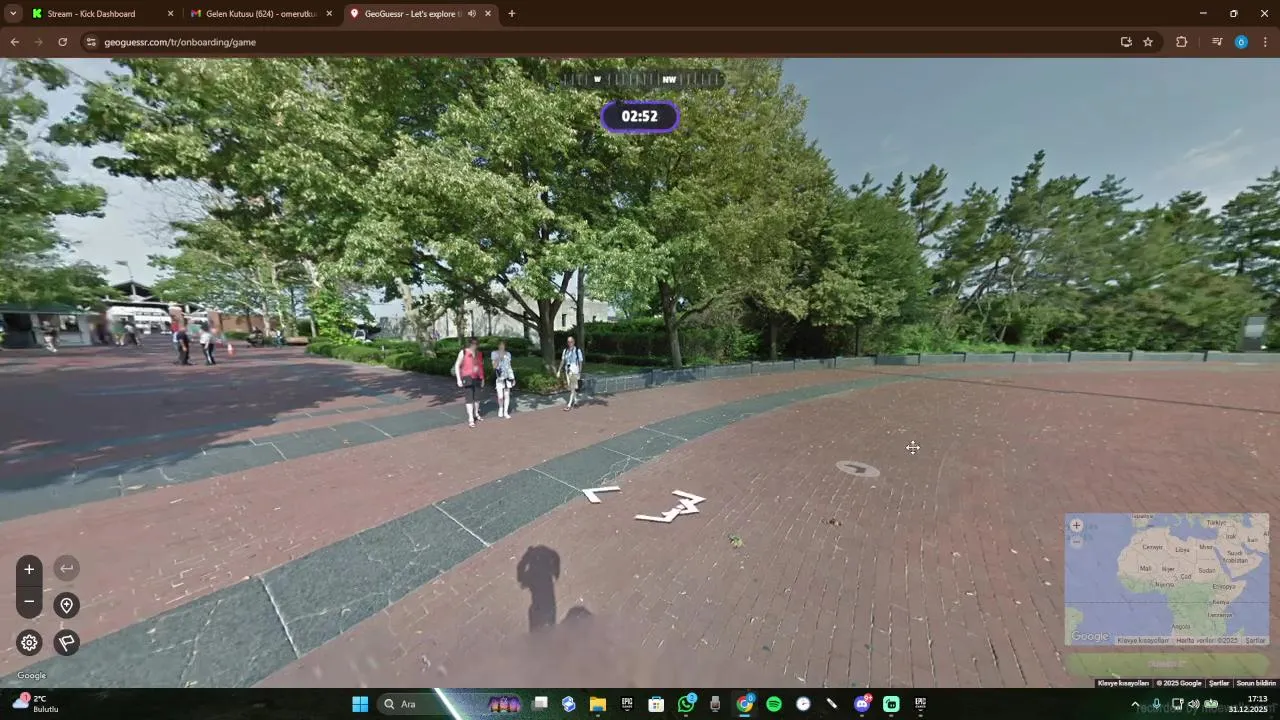Switch to the Gelen Kutusu Gmail tab
The image size is (1280, 720).
pyautogui.click(x=262, y=14)
